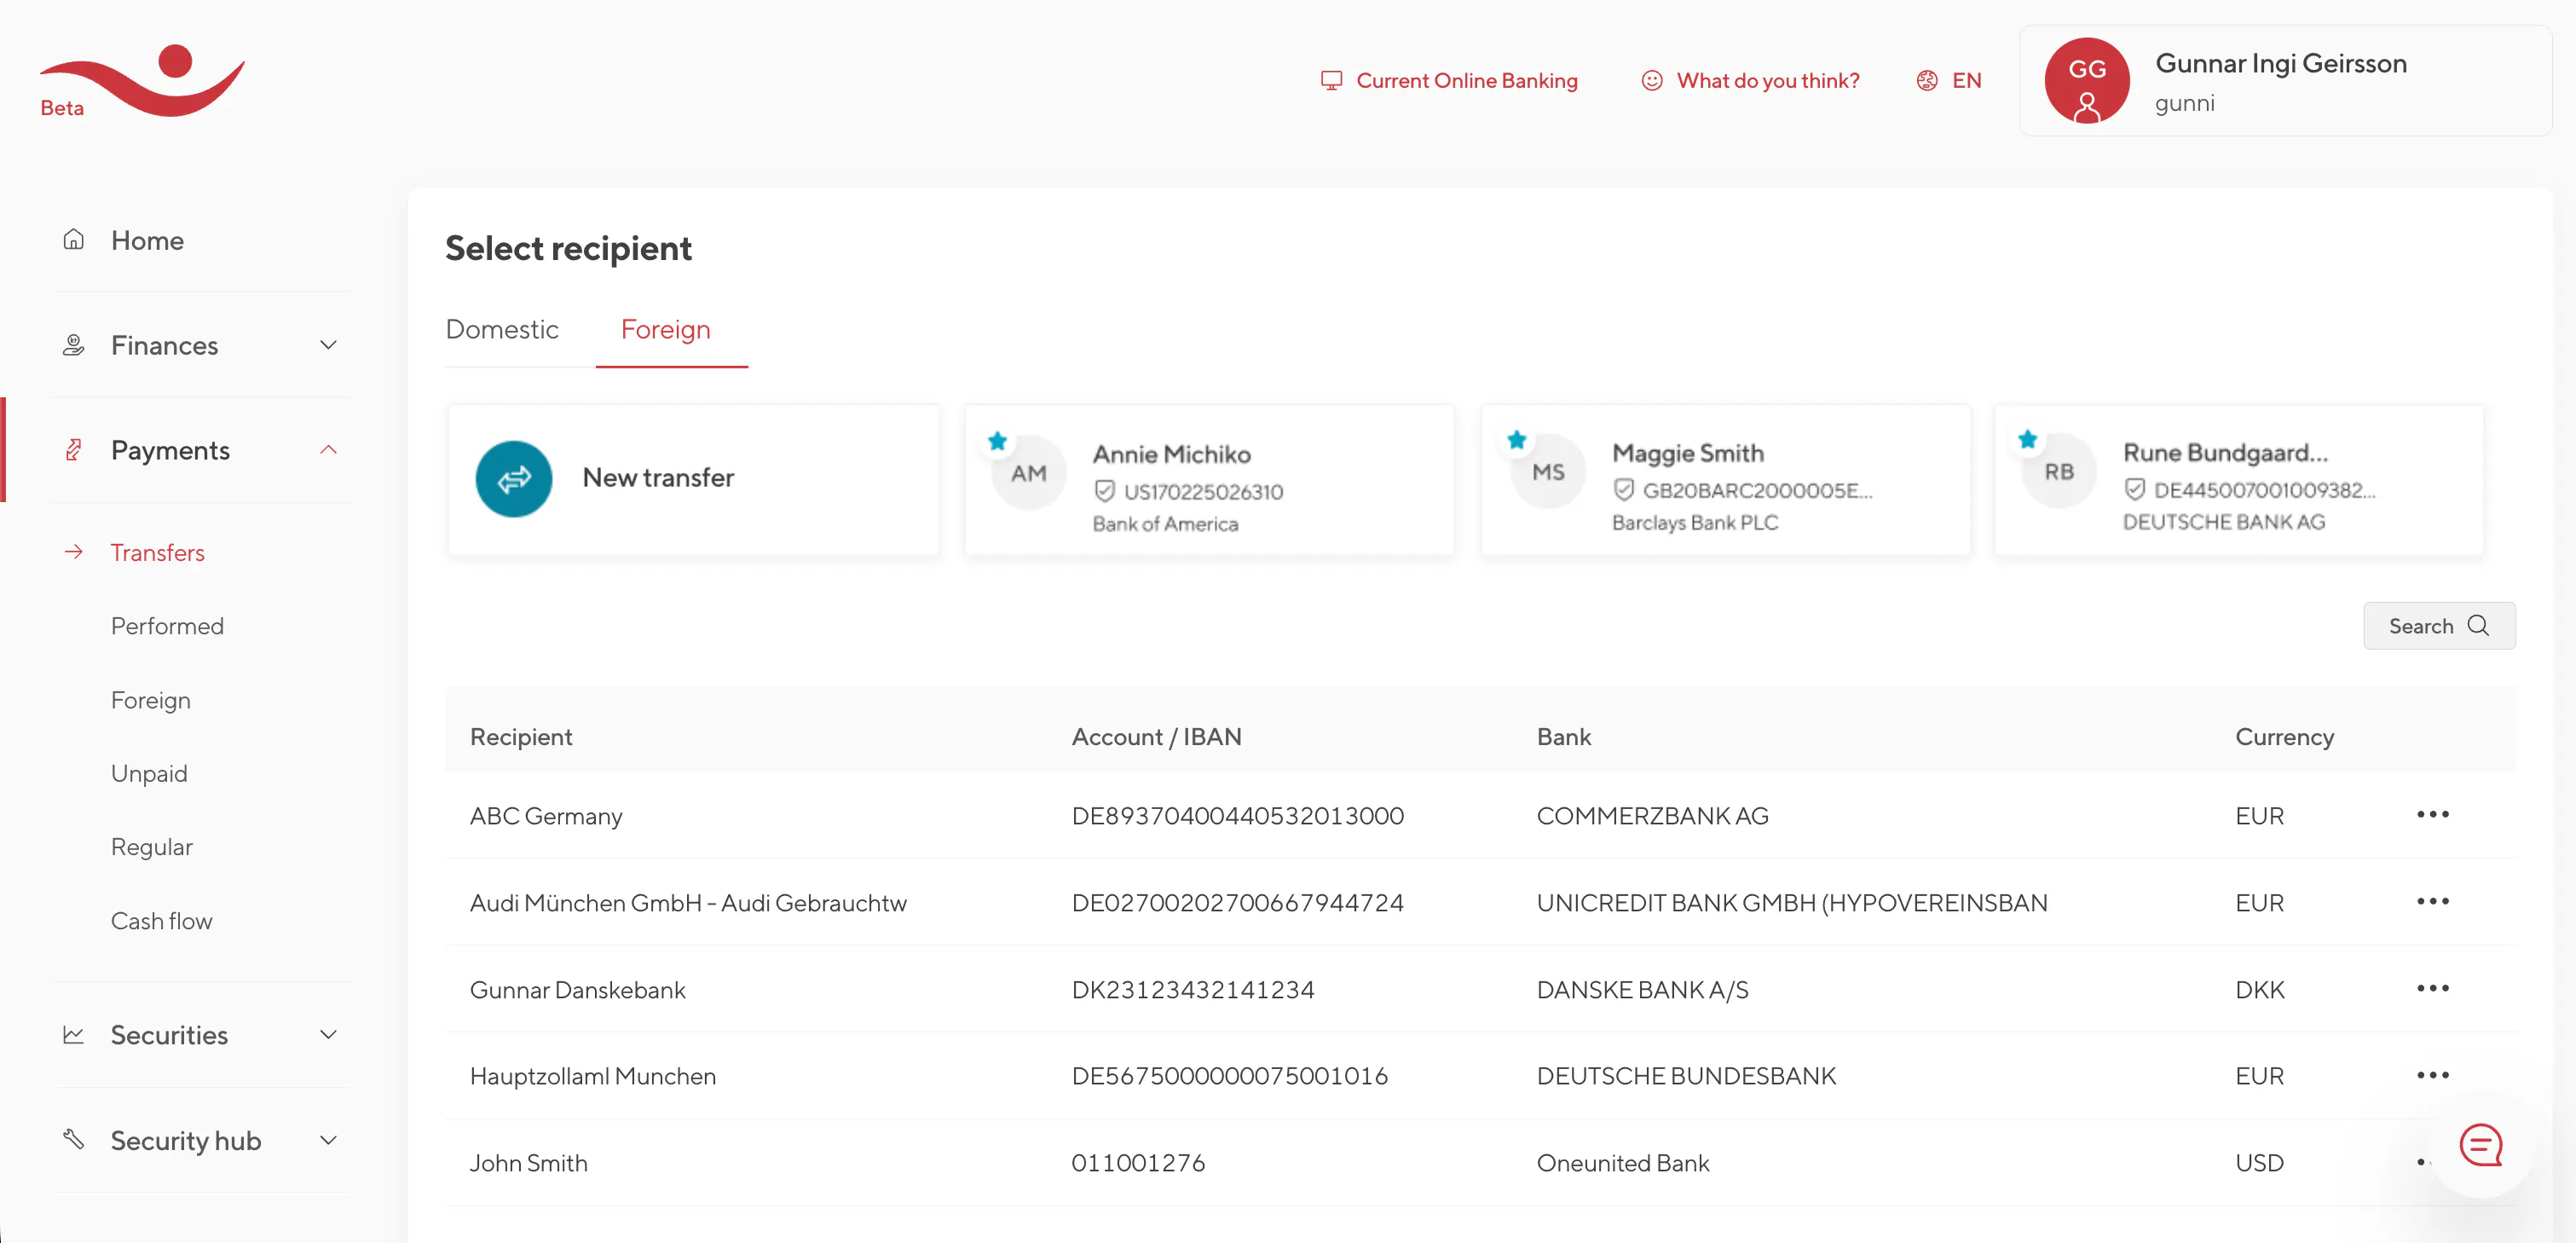Expand the Finances menu chevron
Screen dimensions: 2576x1243
click(x=328, y=345)
